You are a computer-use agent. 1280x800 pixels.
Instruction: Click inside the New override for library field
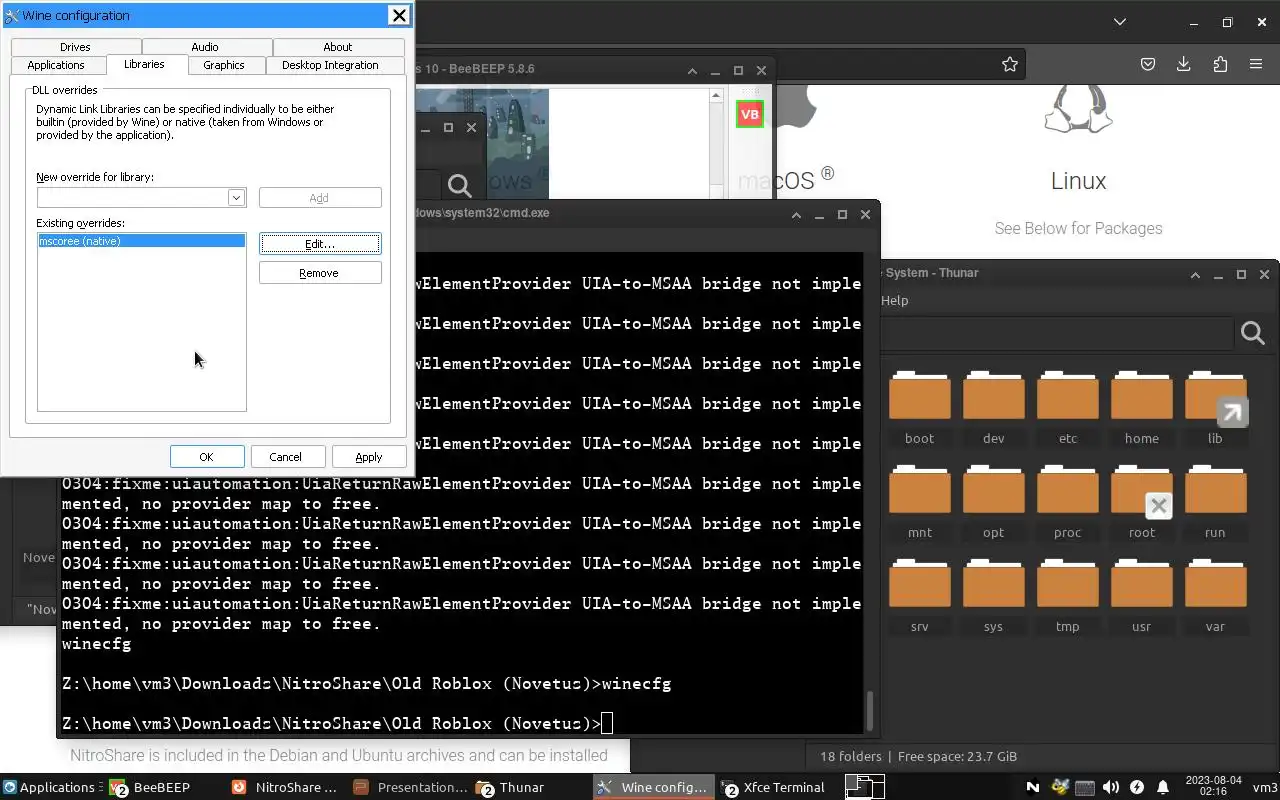132,197
